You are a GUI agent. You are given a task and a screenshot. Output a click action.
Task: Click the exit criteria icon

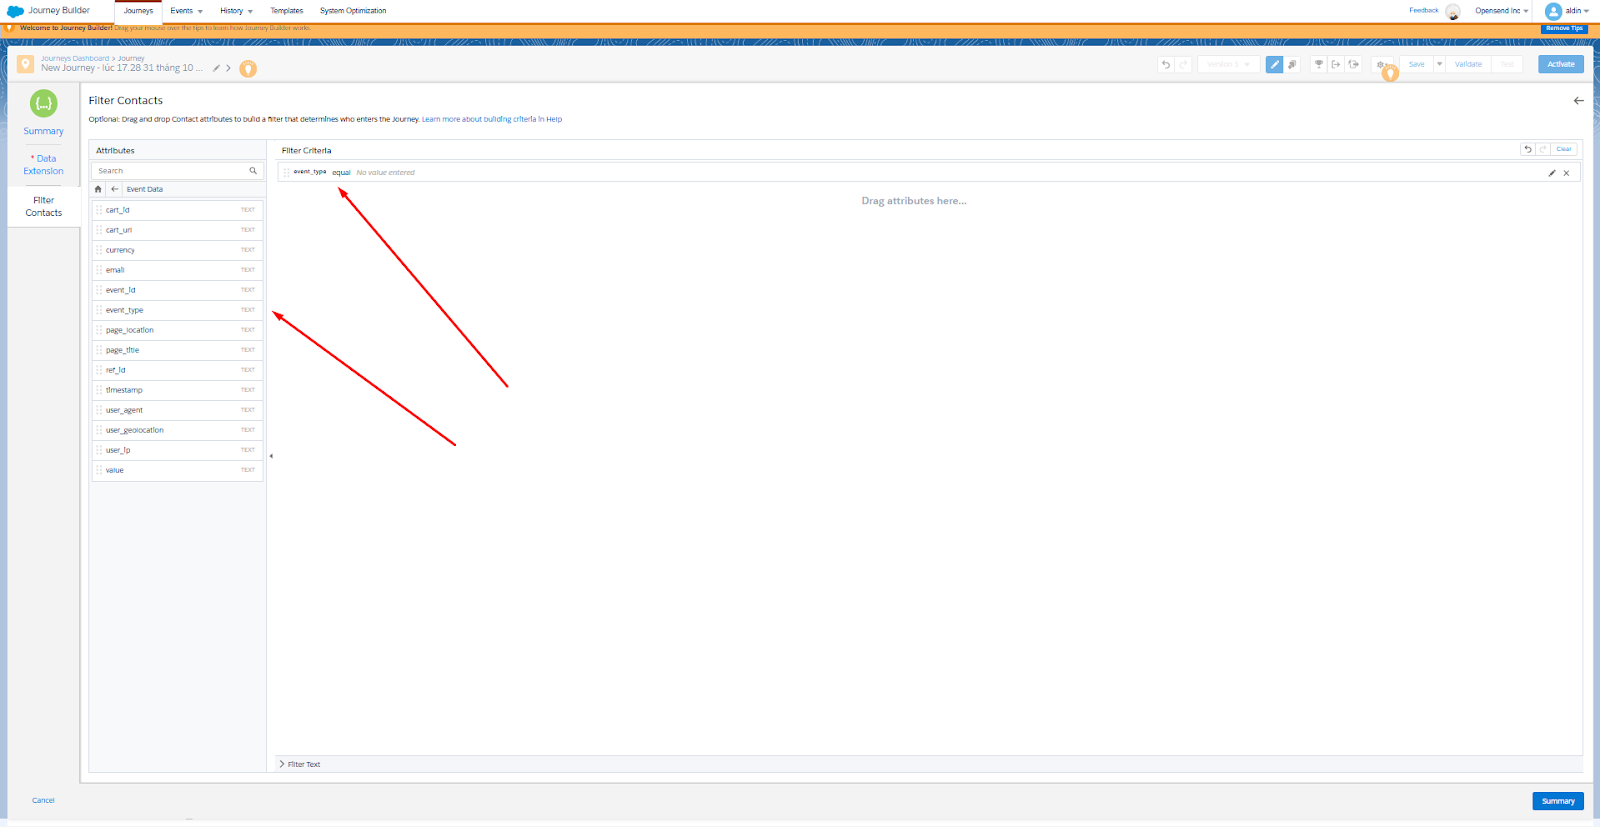(1336, 64)
